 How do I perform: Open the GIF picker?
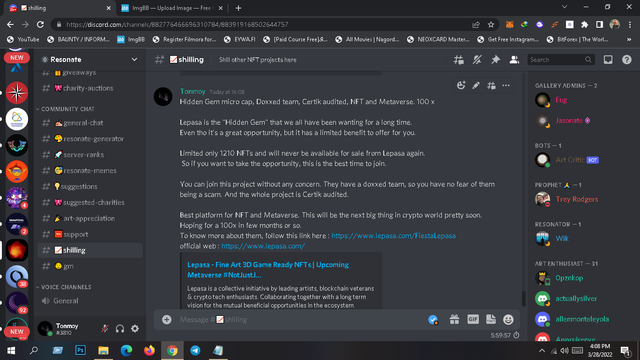click(x=473, y=319)
